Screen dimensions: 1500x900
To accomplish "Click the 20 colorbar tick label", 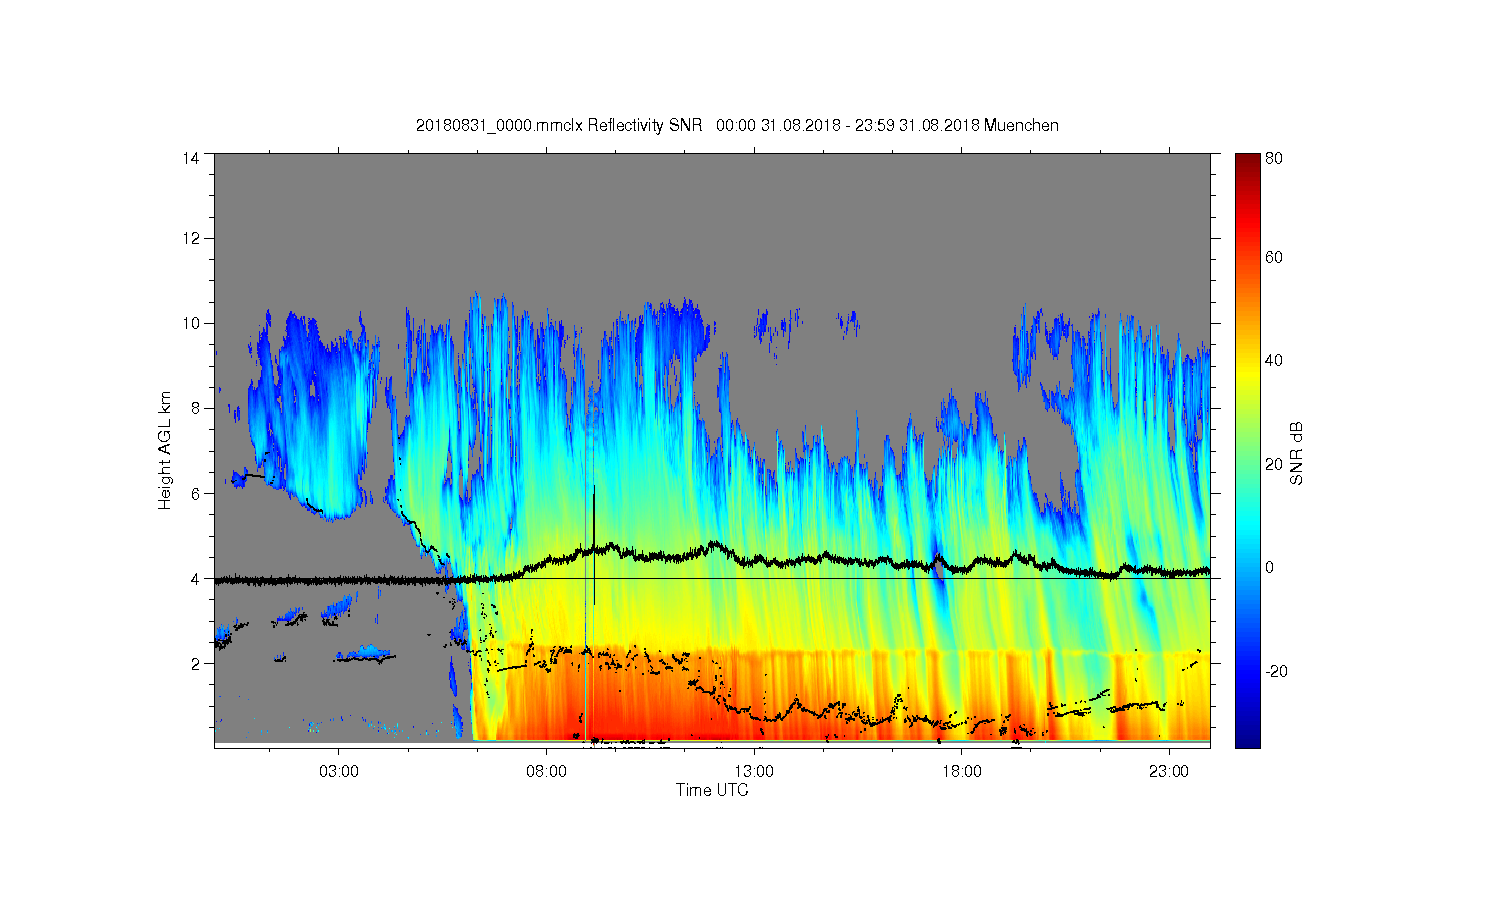I will coord(1273,464).
